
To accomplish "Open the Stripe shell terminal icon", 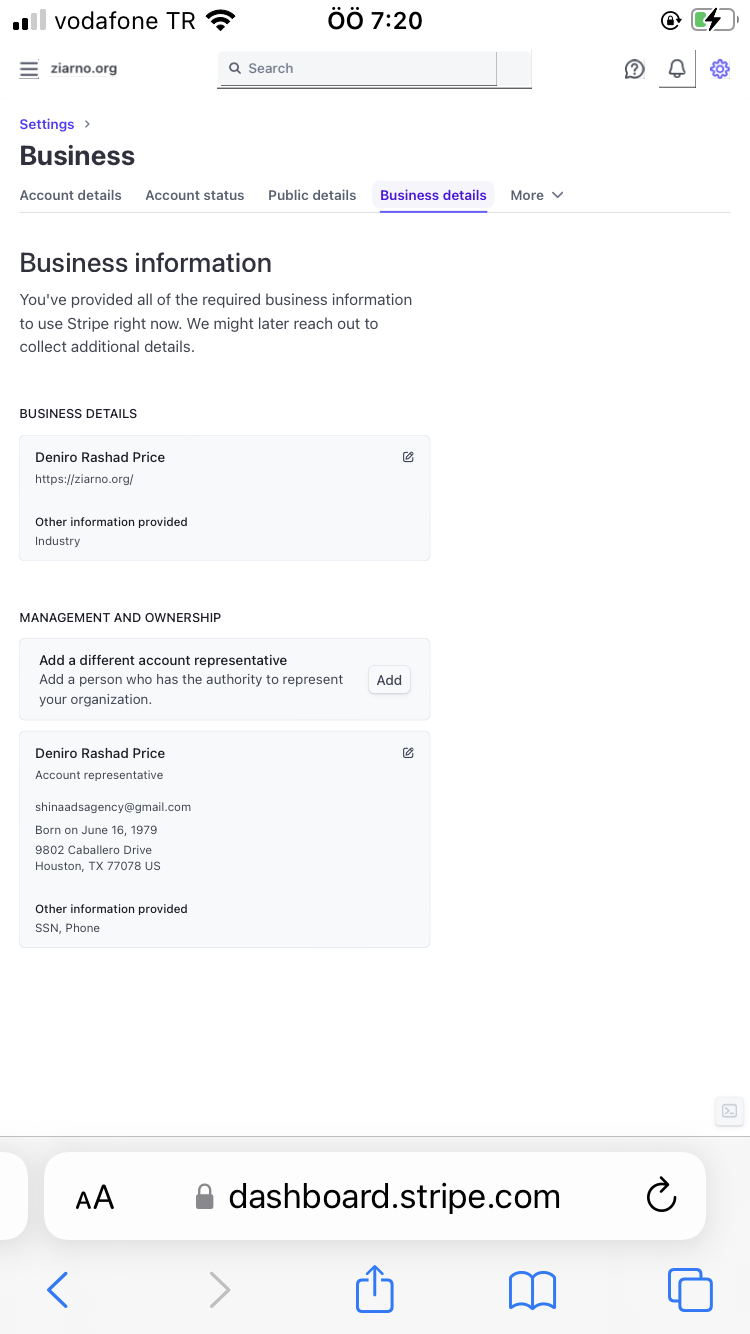I will point(730,1111).
